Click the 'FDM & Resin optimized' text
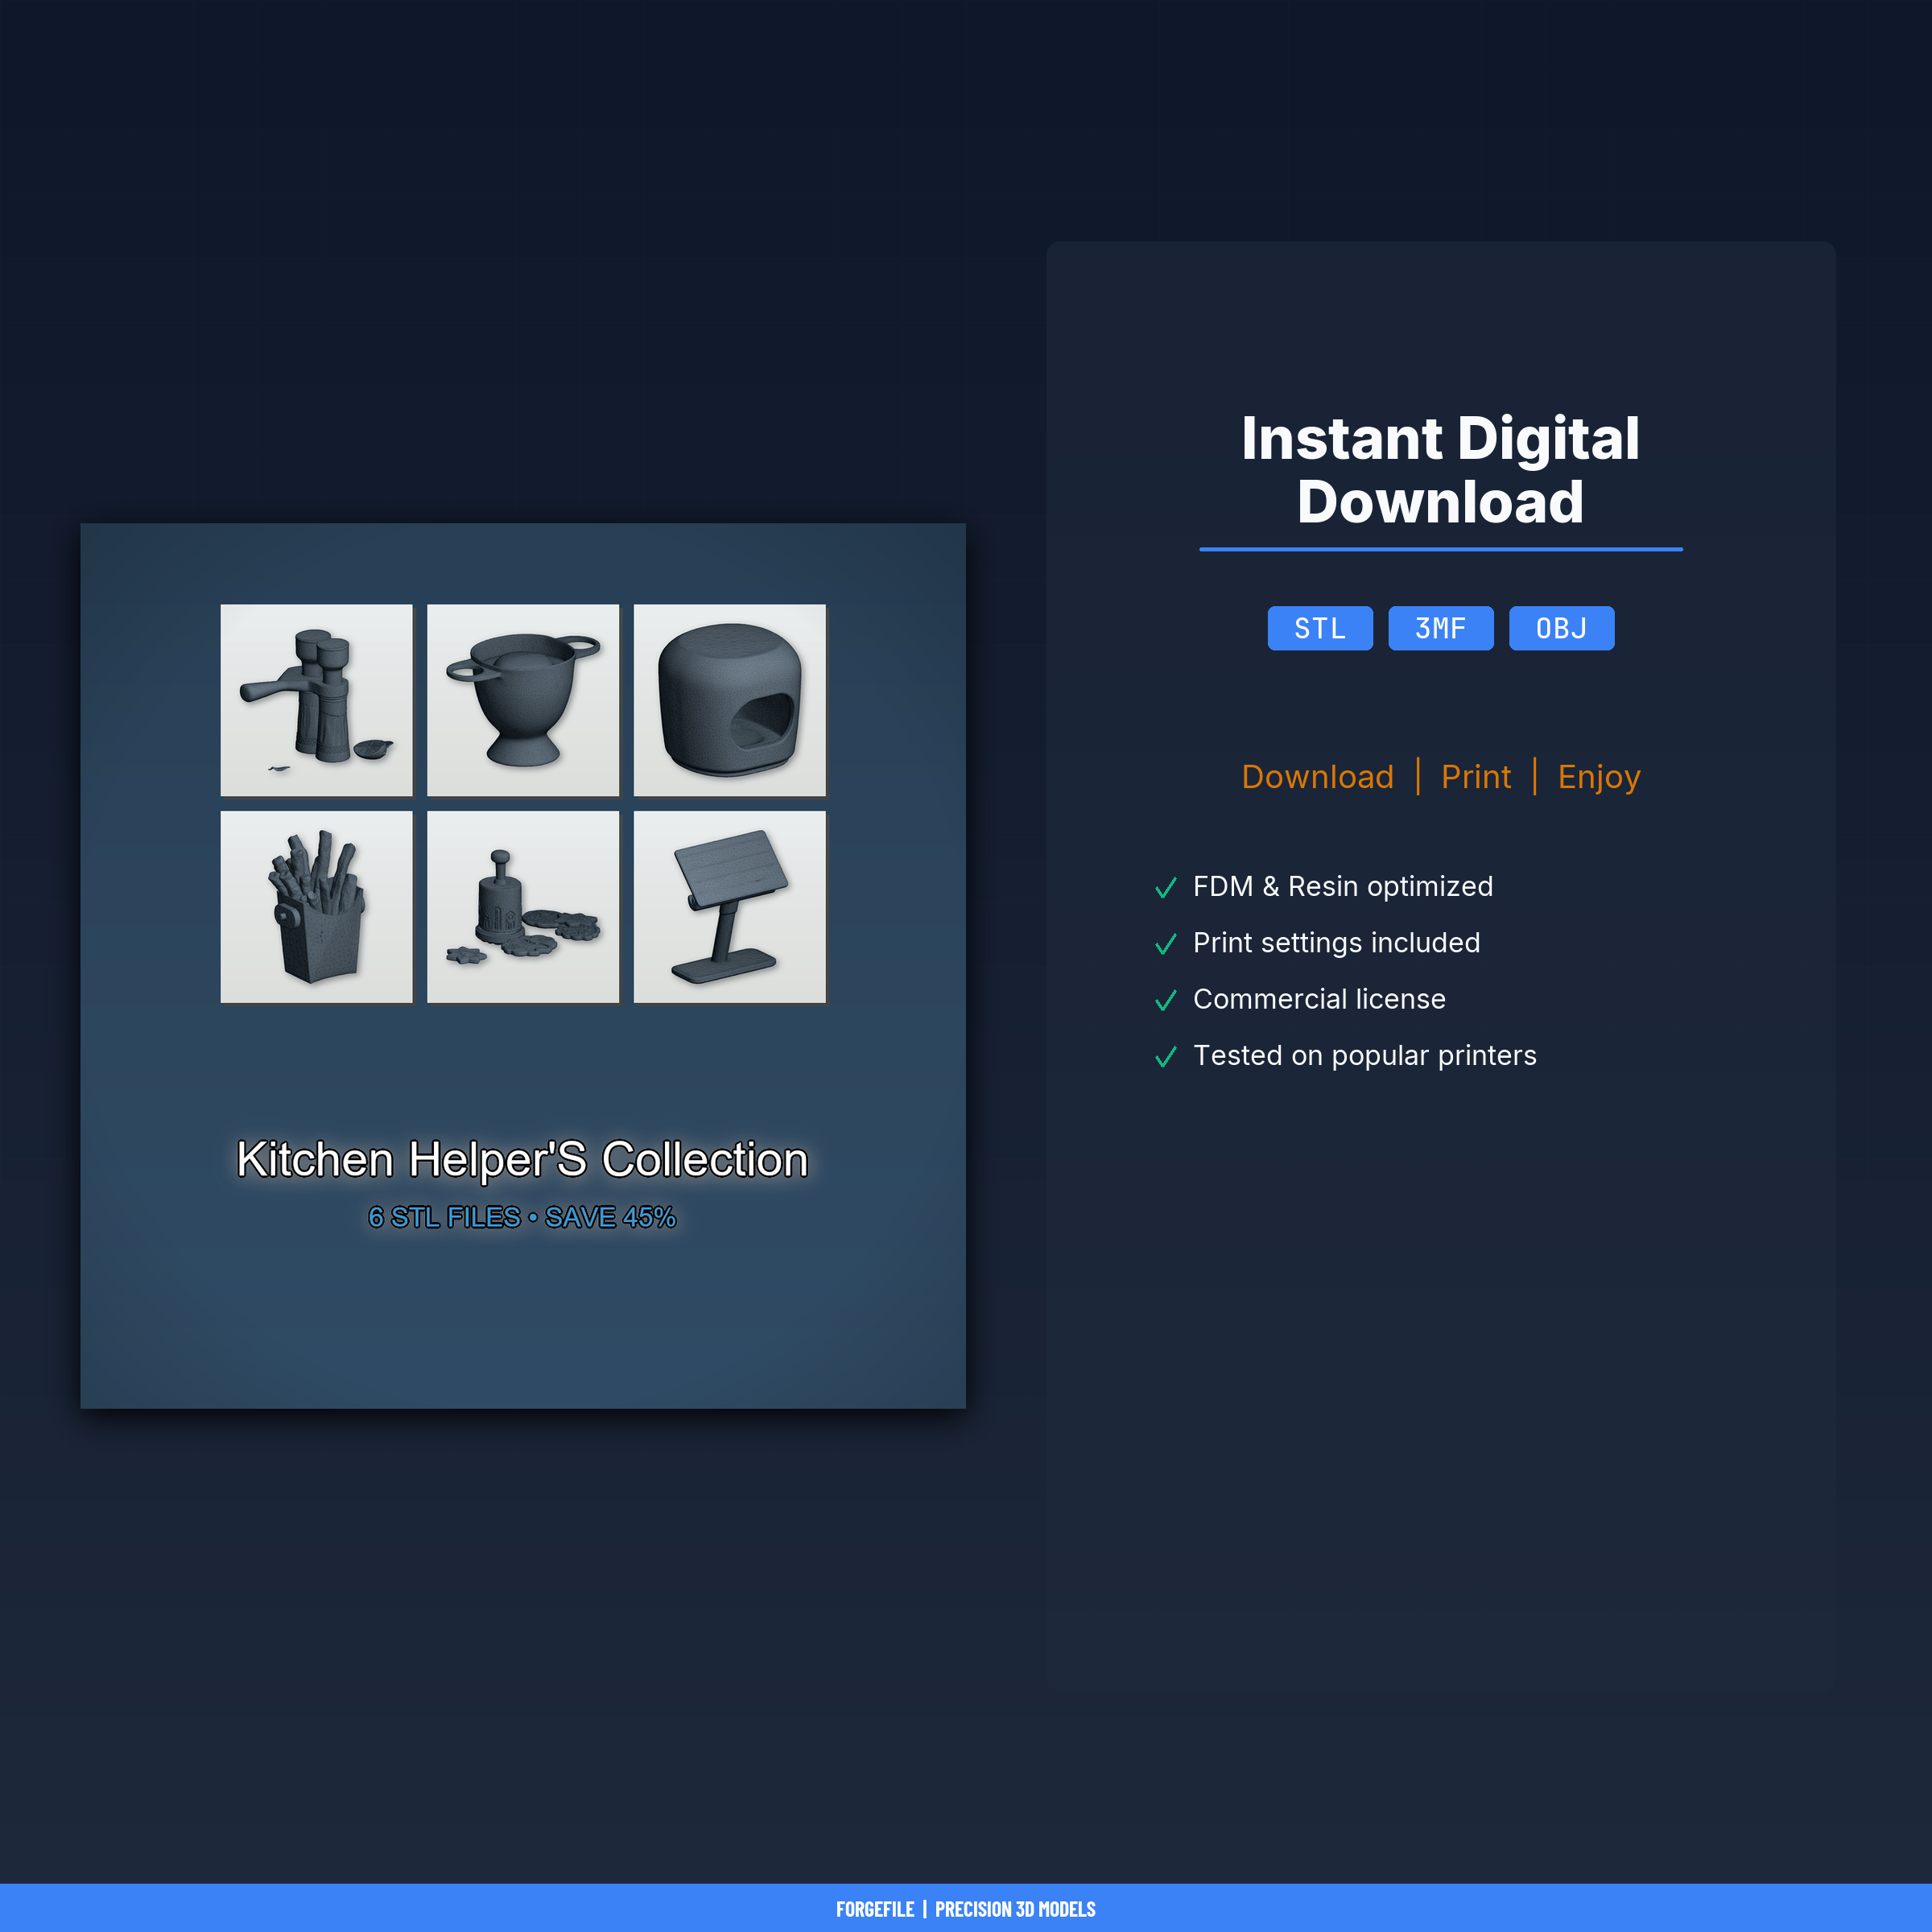Screen dimensions: 1932x1932 tap(1343, 886)
